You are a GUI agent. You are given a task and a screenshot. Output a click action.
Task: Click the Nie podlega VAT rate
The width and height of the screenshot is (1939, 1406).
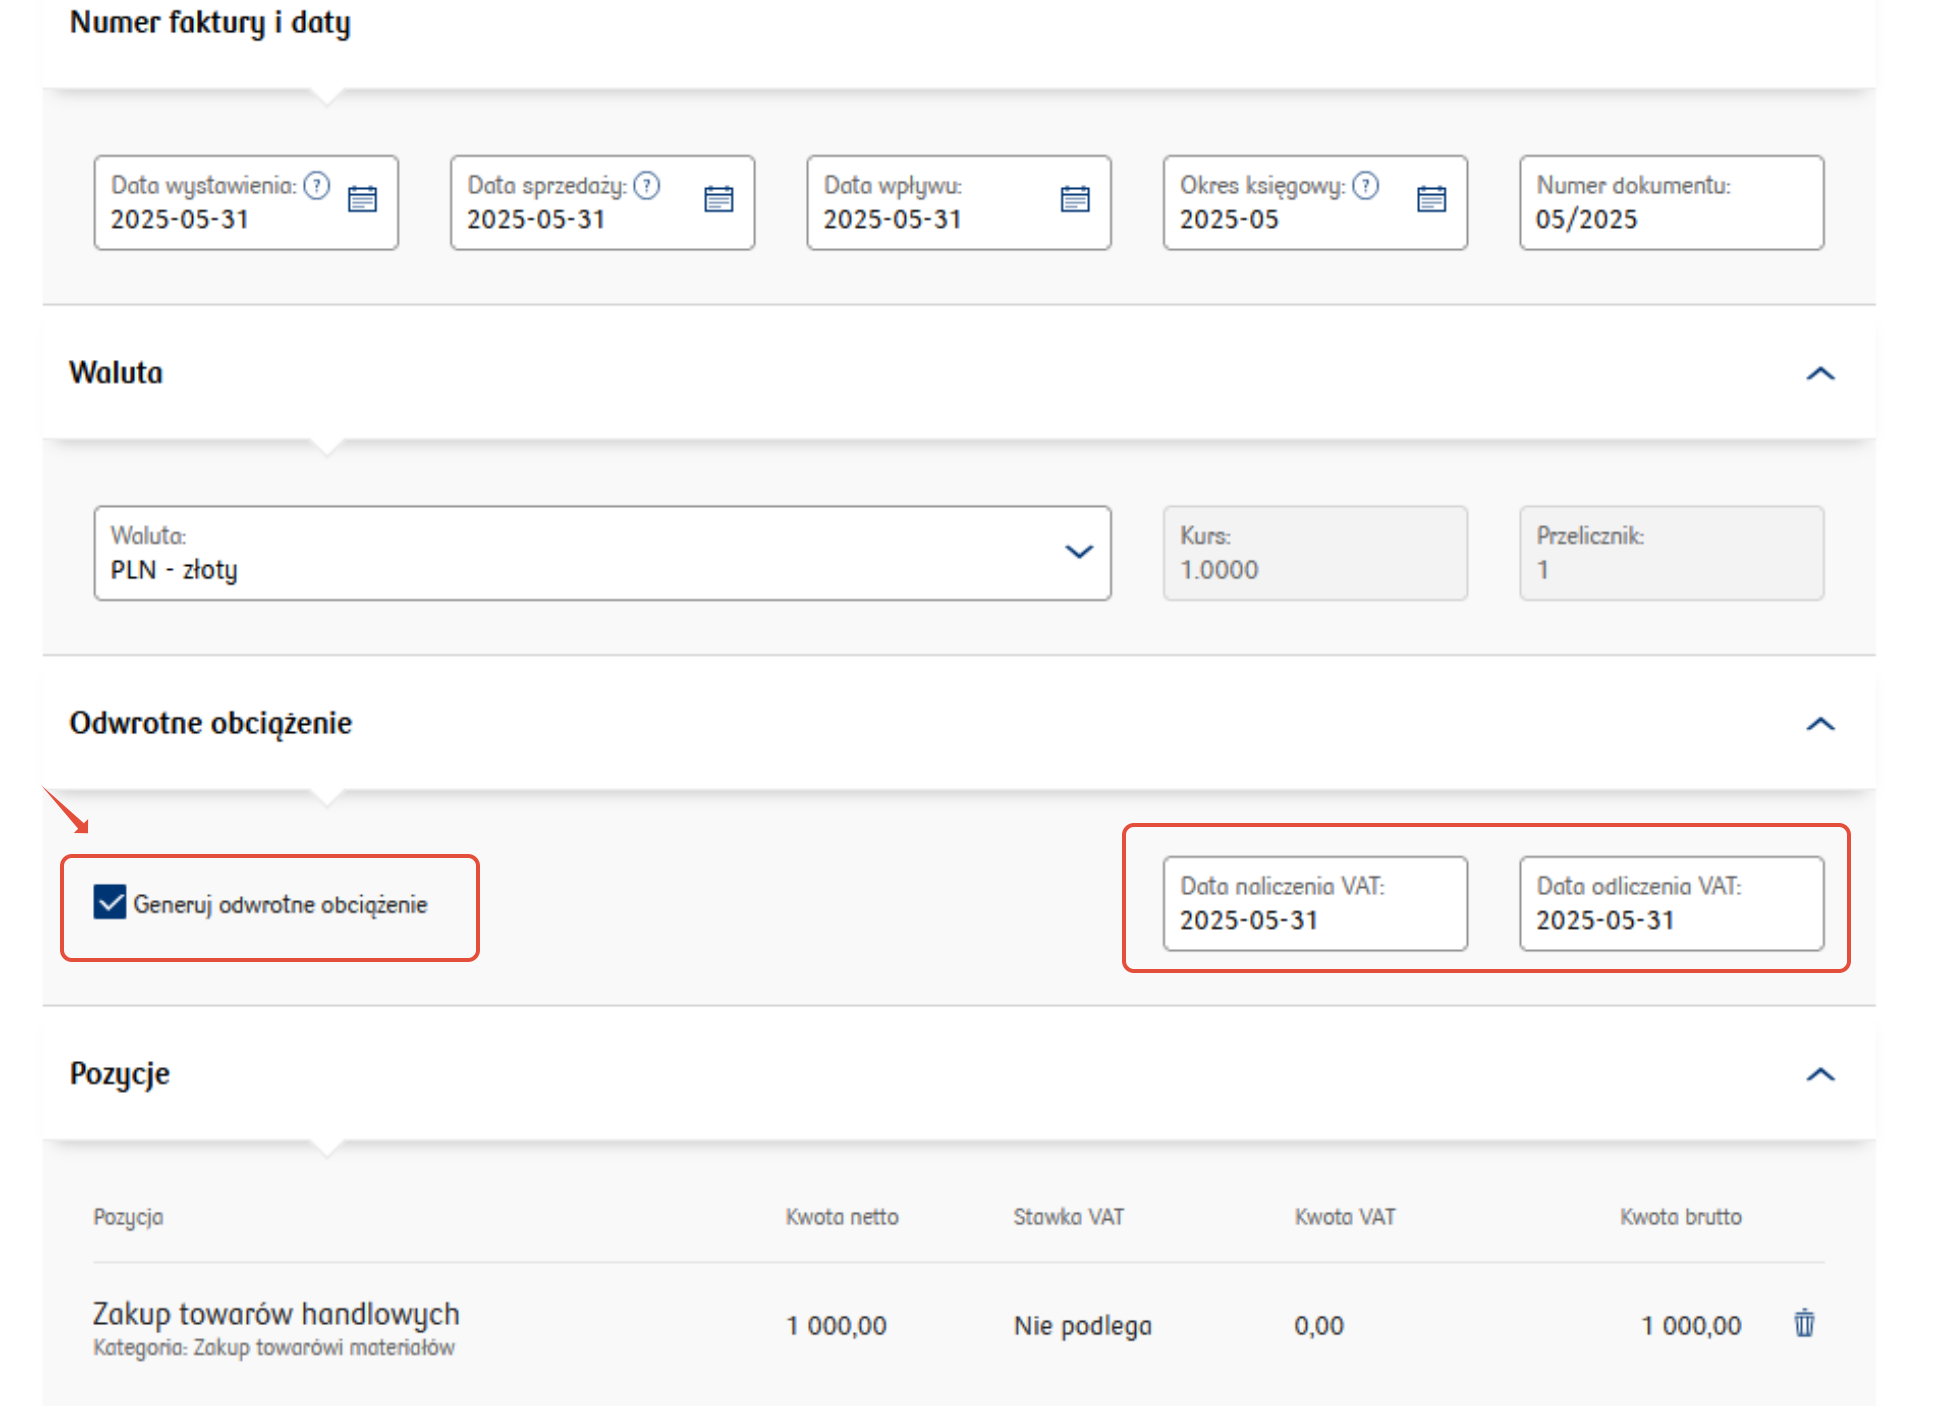[x=1082, y=1326]
